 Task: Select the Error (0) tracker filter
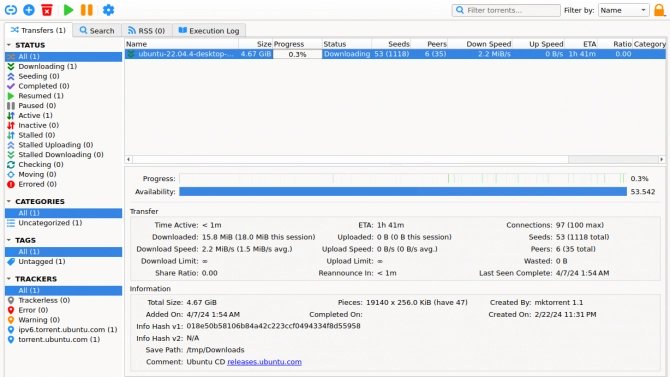click(63, 310)
